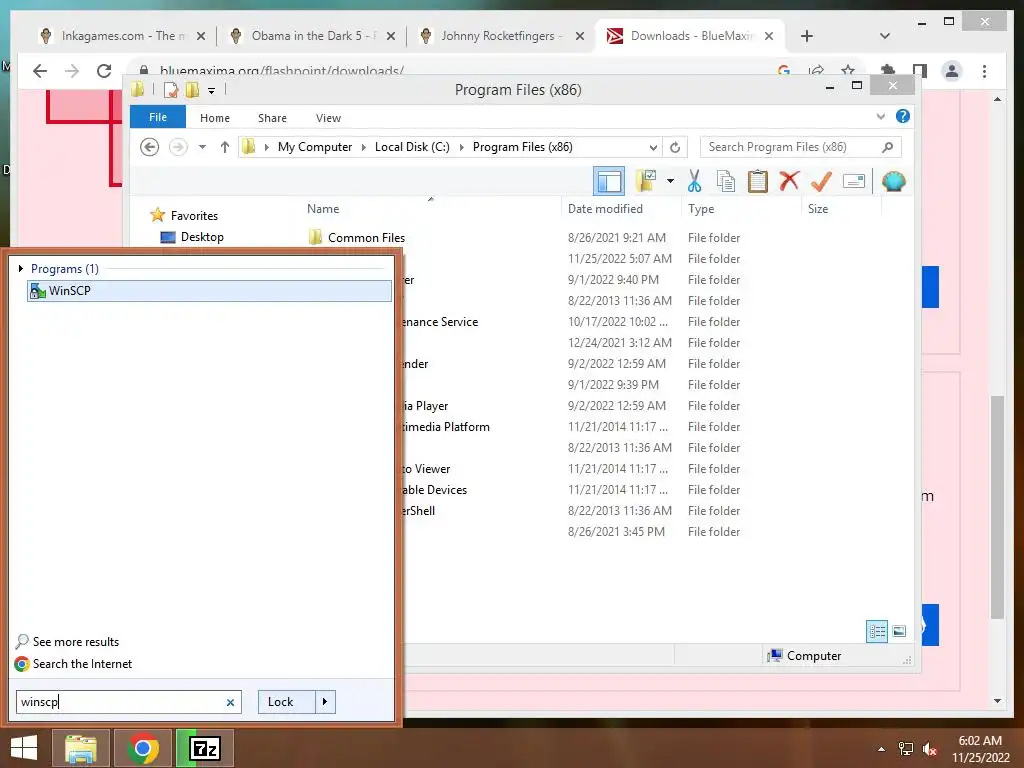Open the Share ribbon tab
Viewport: 1024px width, 768px height.
click(x=272, y=118)
